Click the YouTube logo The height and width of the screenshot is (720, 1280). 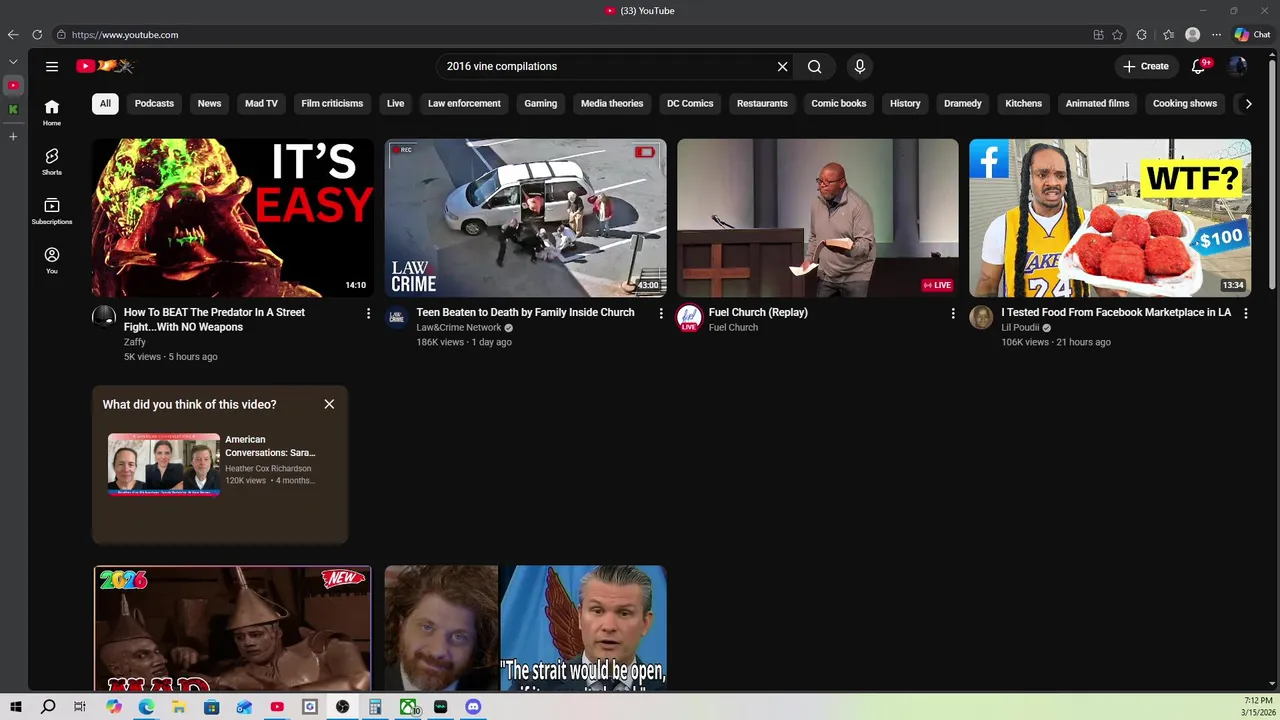coord(105,66)
